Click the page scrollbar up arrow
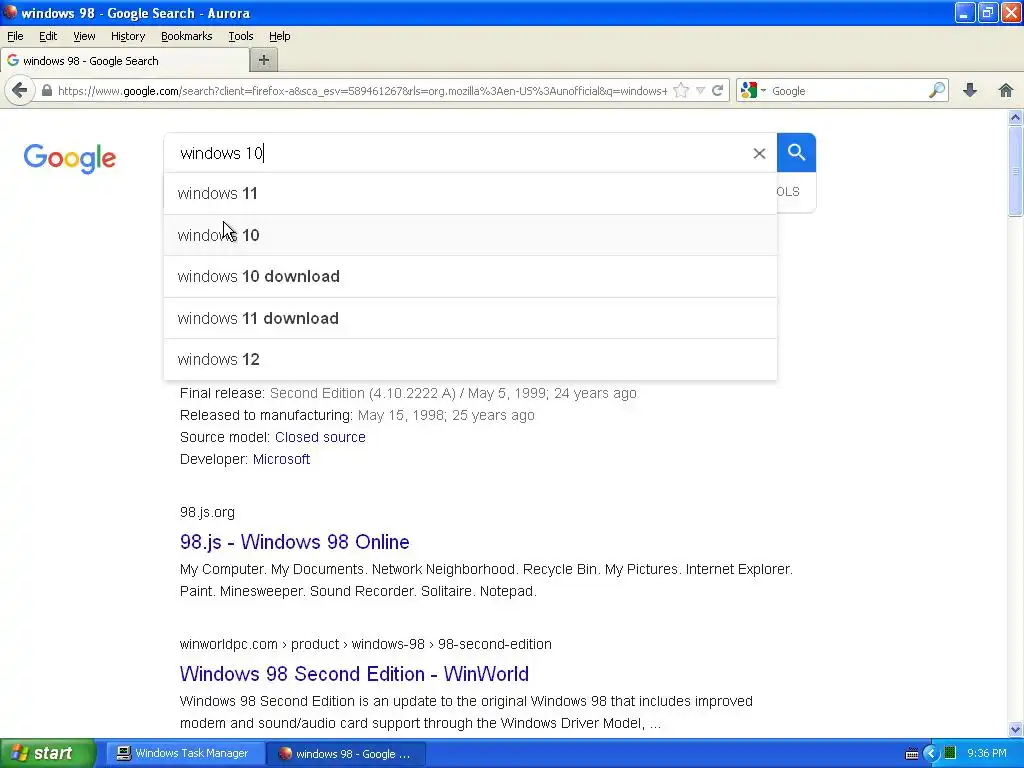Screen dimensions: 1024x768 pos(1015,118)
